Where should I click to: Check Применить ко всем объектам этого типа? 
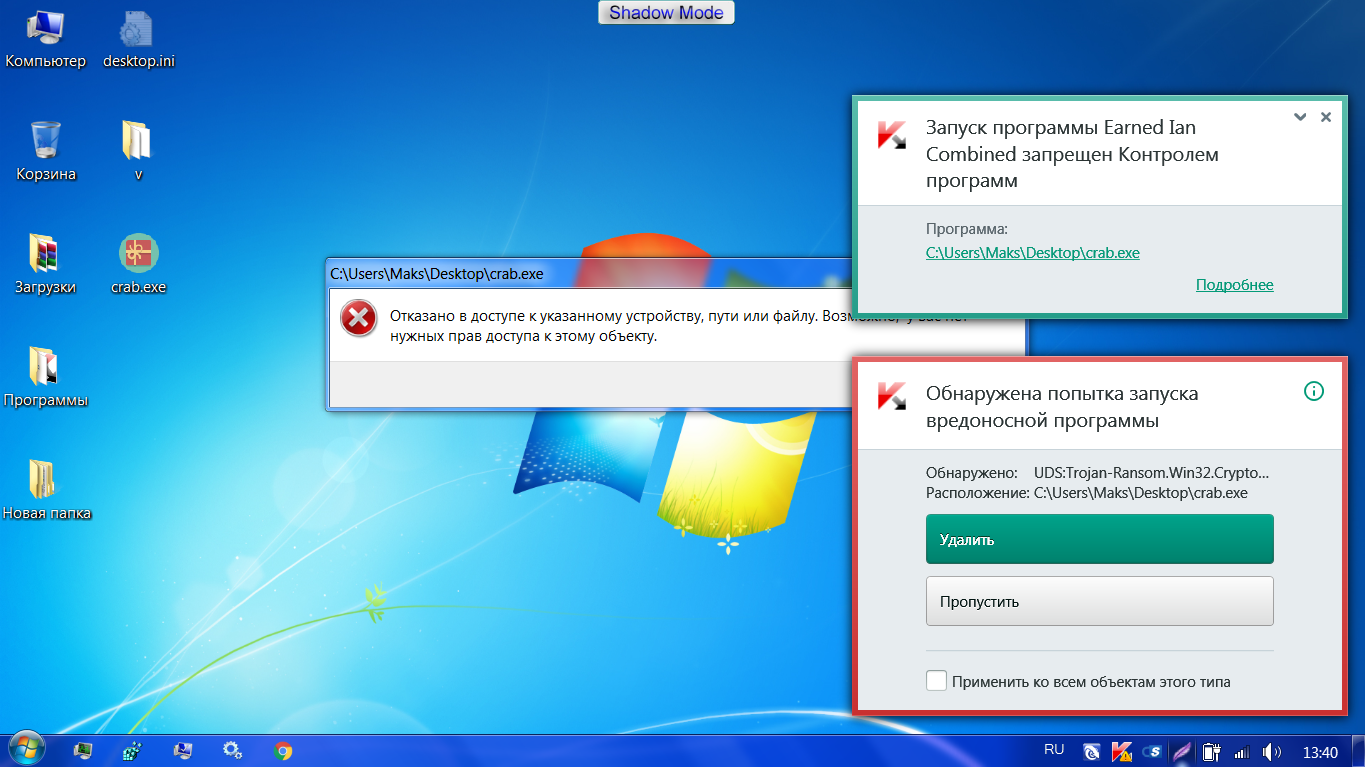click(937, 681)
